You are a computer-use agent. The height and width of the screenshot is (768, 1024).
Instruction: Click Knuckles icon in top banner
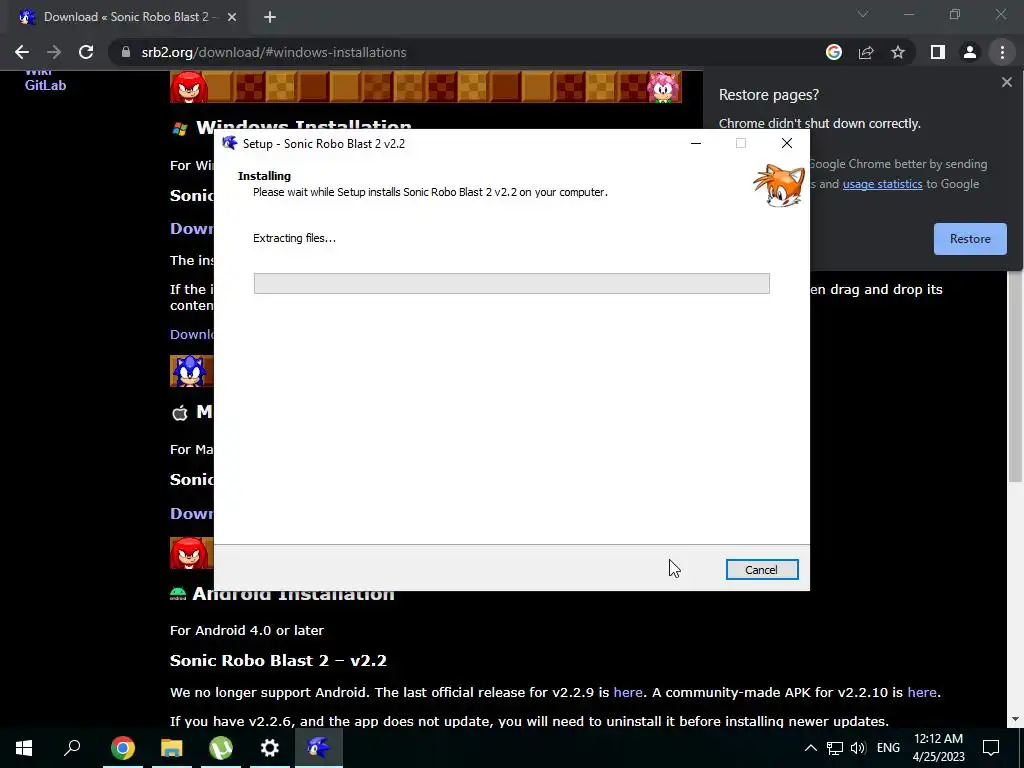tap(189, 87)
